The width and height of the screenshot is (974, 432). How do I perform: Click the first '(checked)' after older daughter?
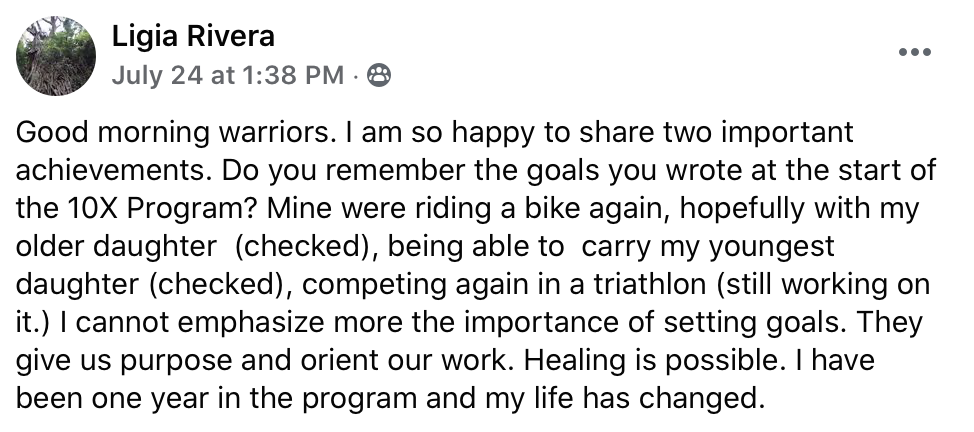(302, 247)
